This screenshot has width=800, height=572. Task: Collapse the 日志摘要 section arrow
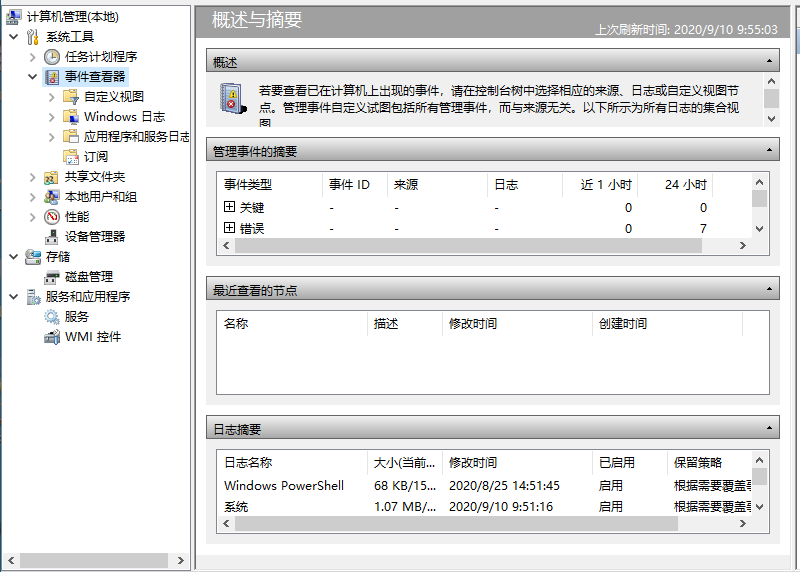click(769, 428)
